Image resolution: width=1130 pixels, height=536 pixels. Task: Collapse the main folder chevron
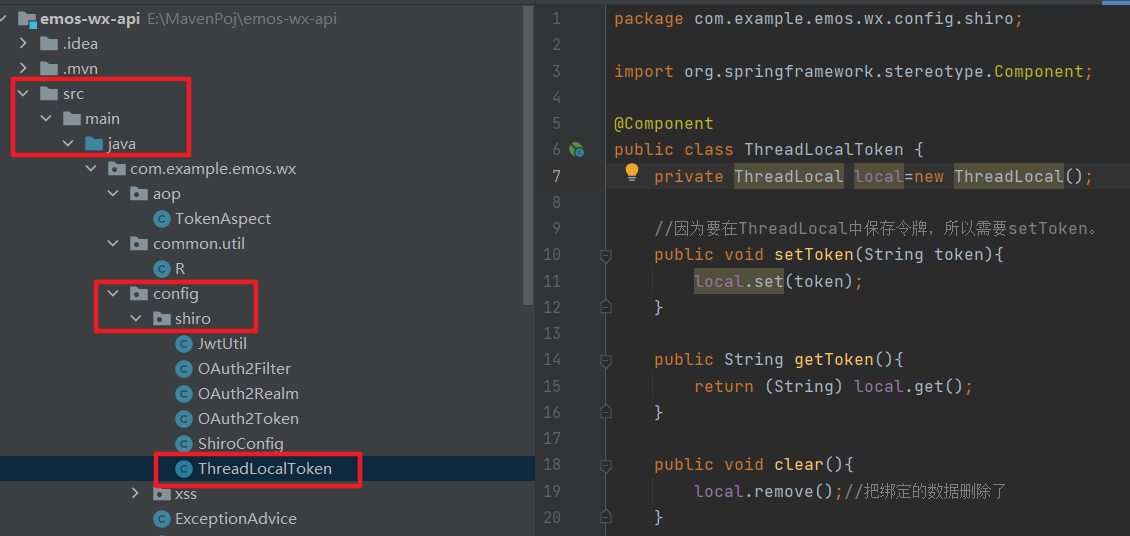(46, 118)
